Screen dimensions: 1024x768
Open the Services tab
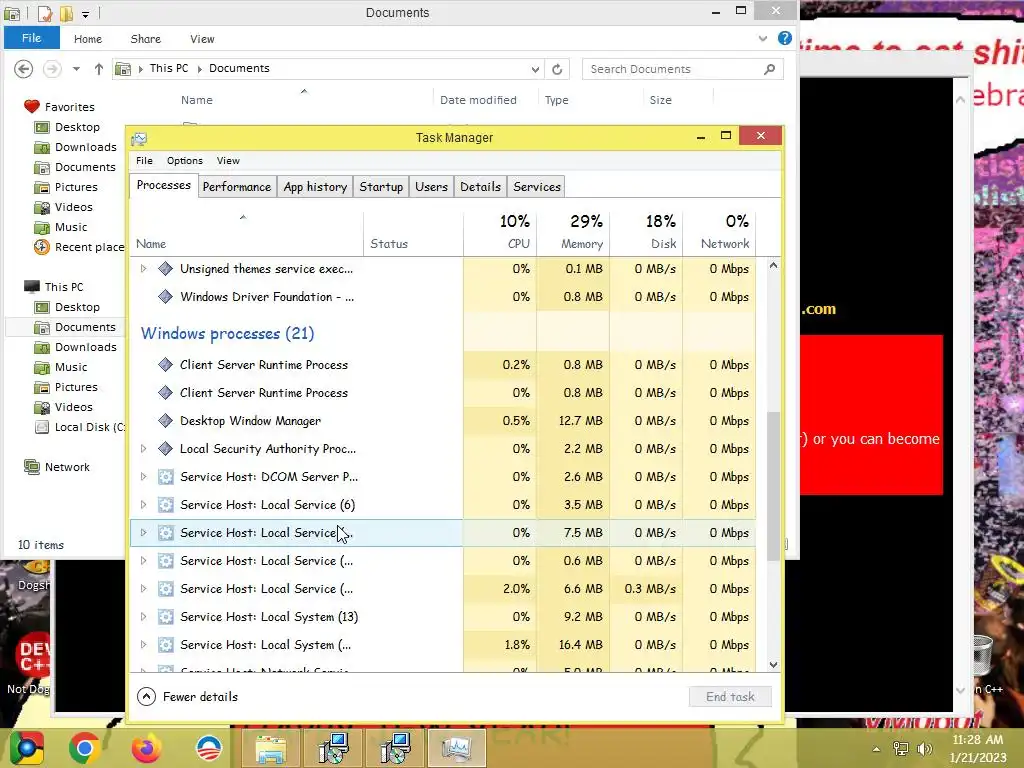click(536, 187)
